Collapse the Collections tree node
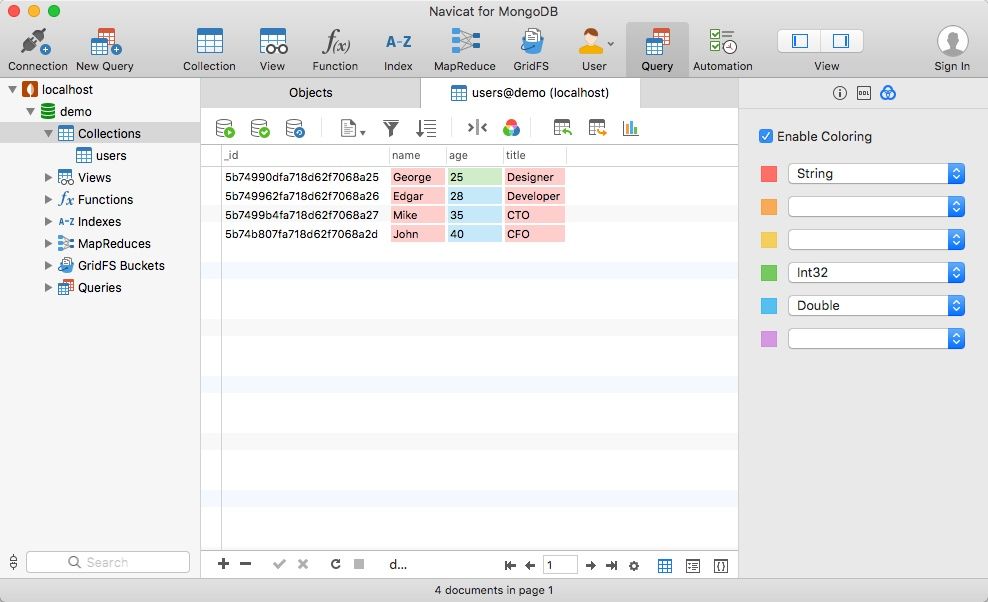This screenshot has width=988, height=602. pyautogui.click(x=48, y=134)
